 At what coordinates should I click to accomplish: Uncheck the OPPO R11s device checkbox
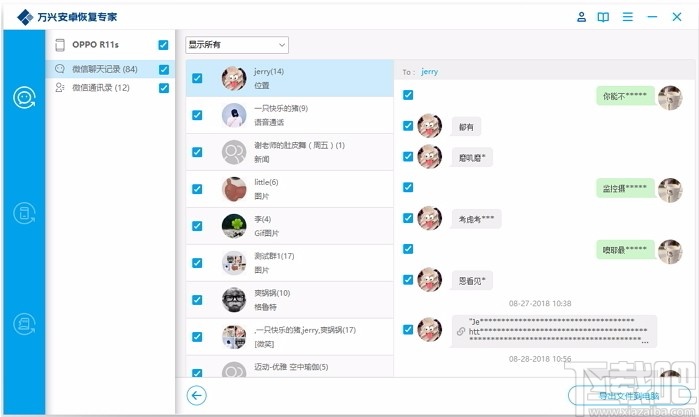163,45
